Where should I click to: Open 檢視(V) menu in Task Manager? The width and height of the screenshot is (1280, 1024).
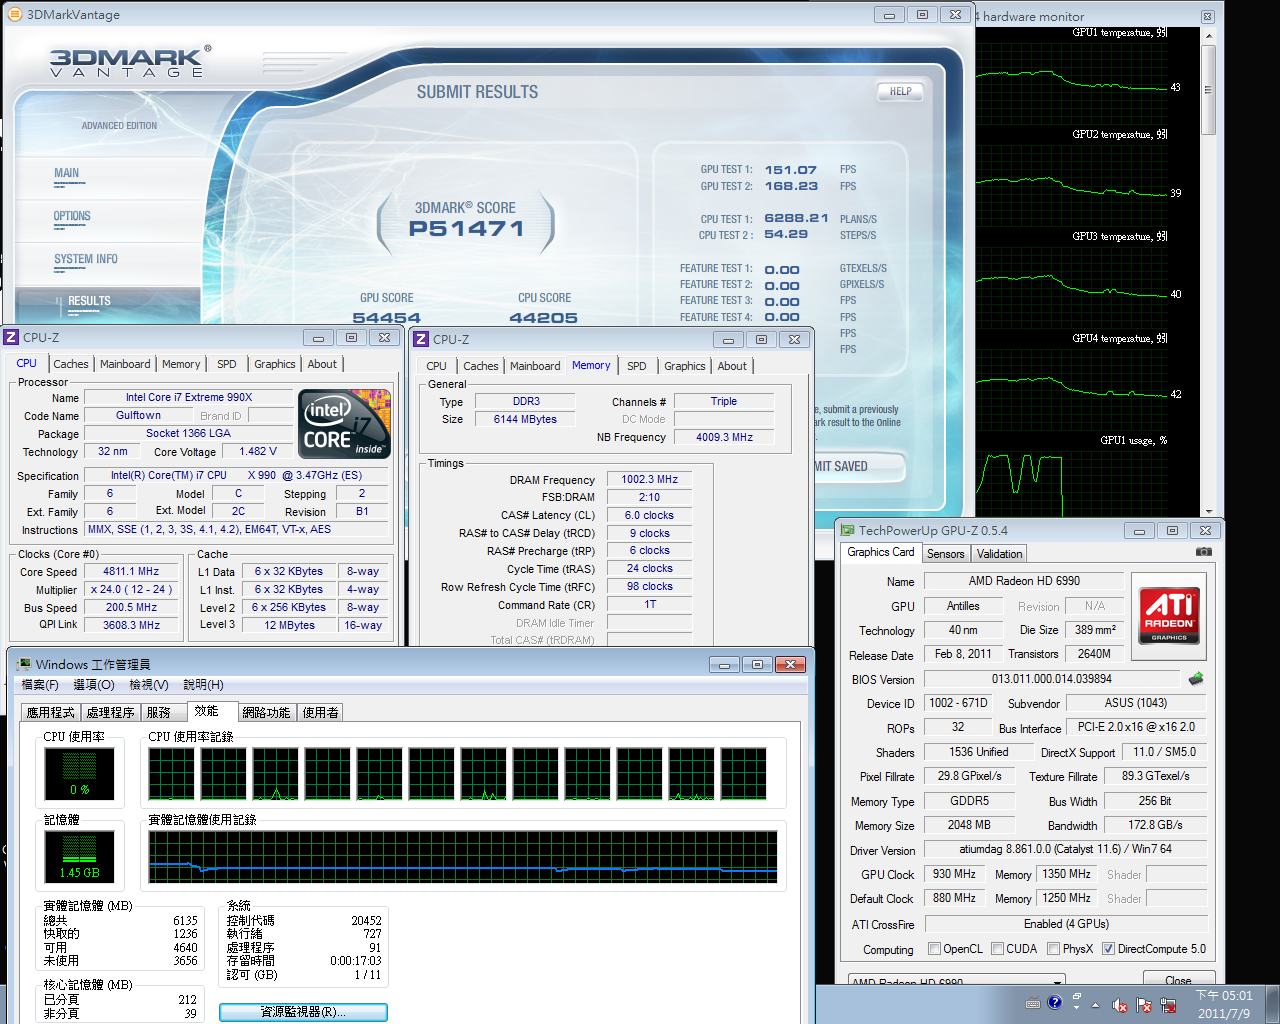149,685
